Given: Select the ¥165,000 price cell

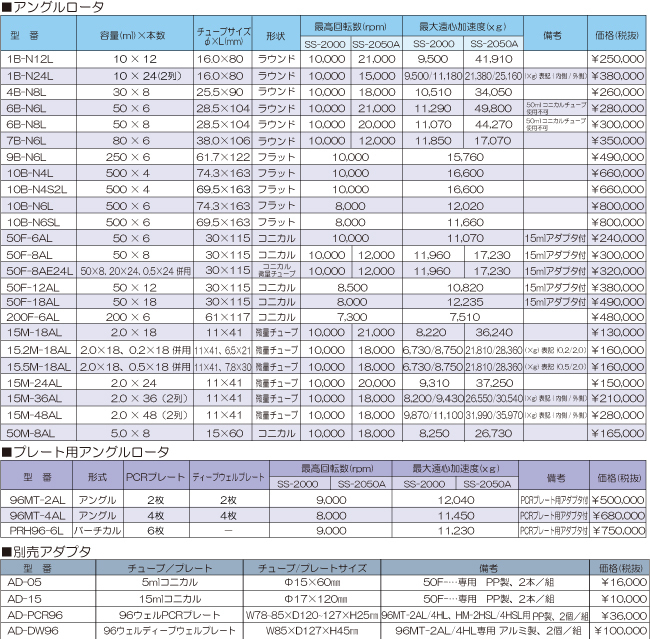Looking at the screenshot, I should (617, 433).
